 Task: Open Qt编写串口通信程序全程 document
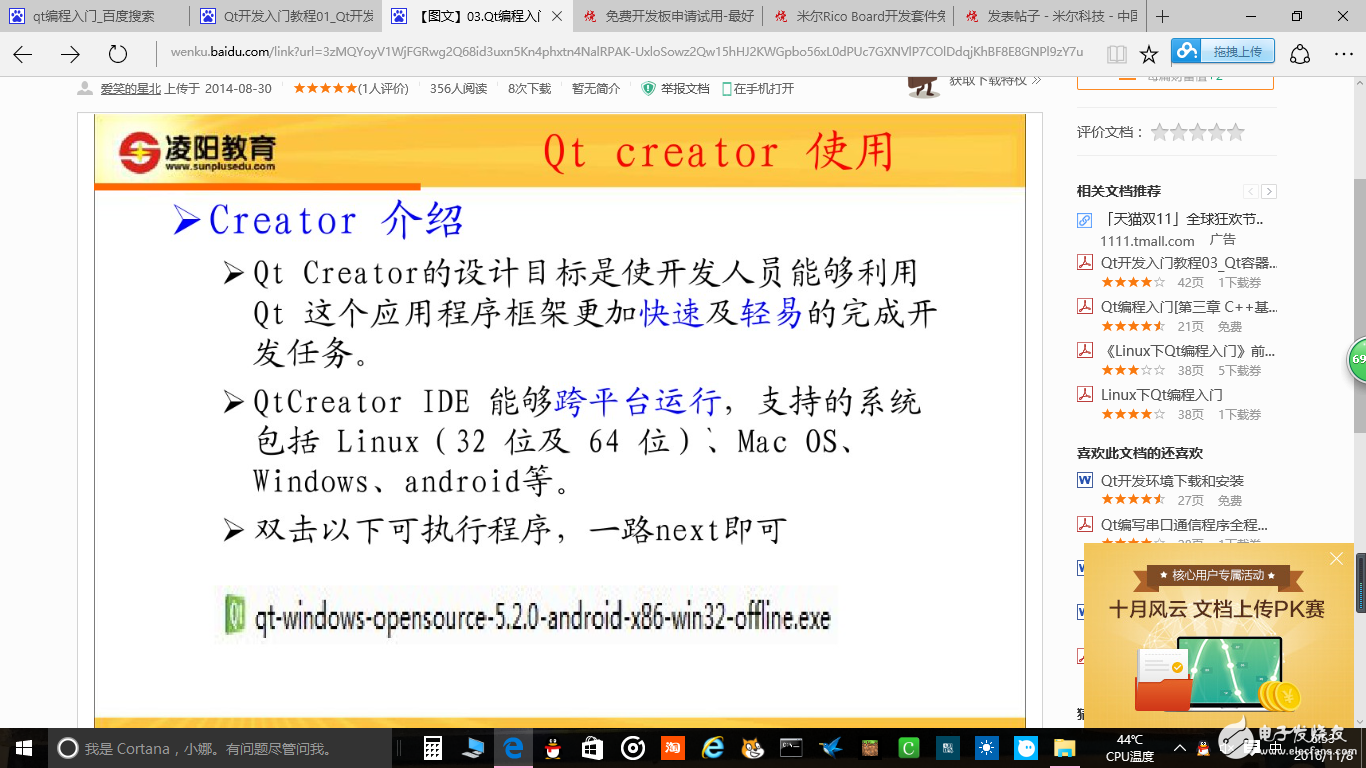[x=1184, y=525]
